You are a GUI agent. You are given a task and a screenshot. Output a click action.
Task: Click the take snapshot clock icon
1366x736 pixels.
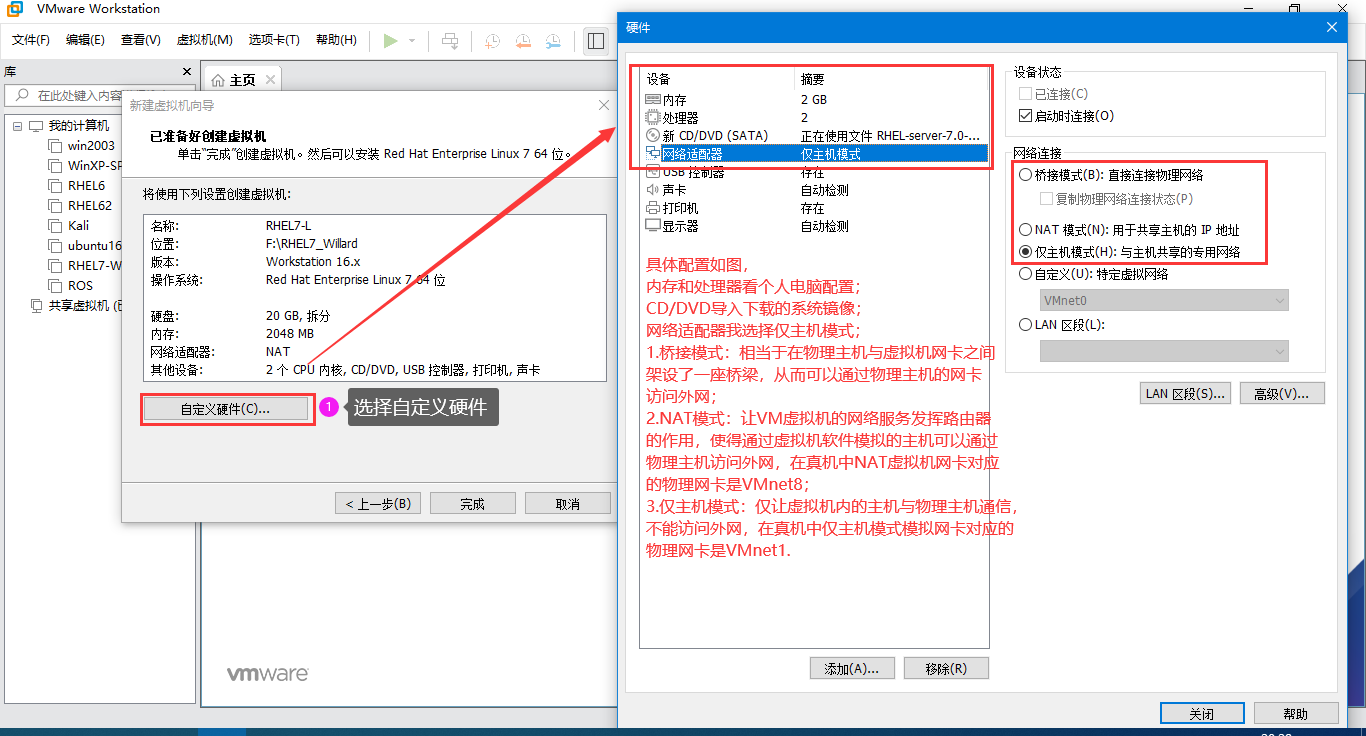pos(492,41)
